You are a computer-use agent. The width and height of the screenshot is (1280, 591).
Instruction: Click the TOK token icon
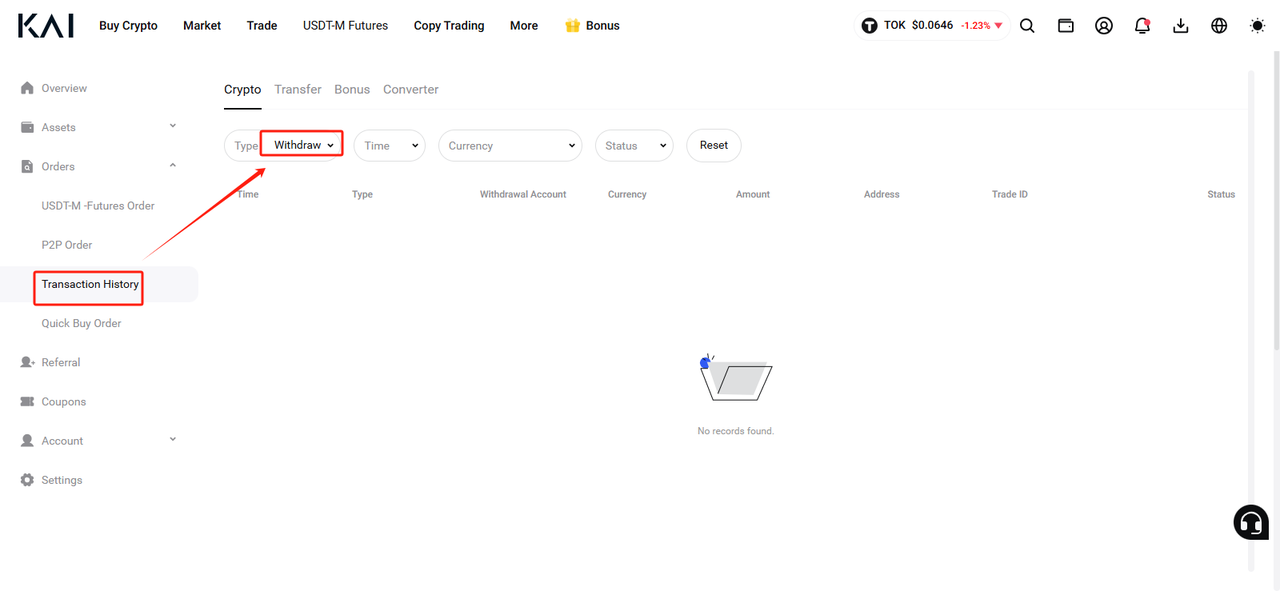[869, 26]
